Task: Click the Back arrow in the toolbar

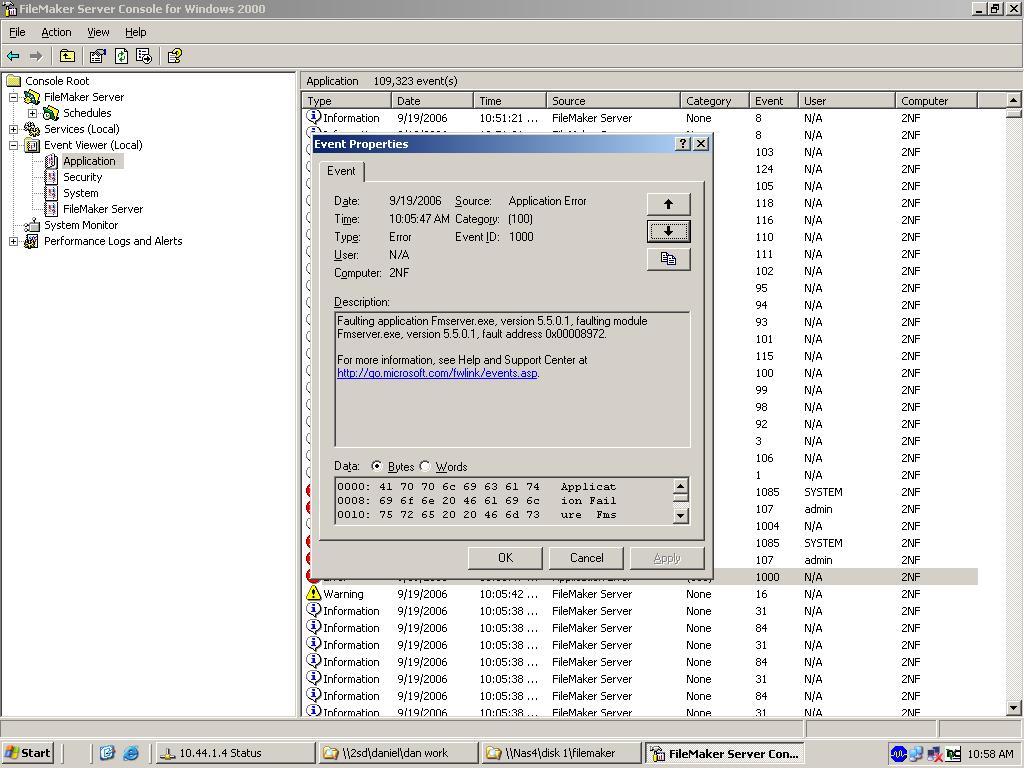Action: [13, 56]
